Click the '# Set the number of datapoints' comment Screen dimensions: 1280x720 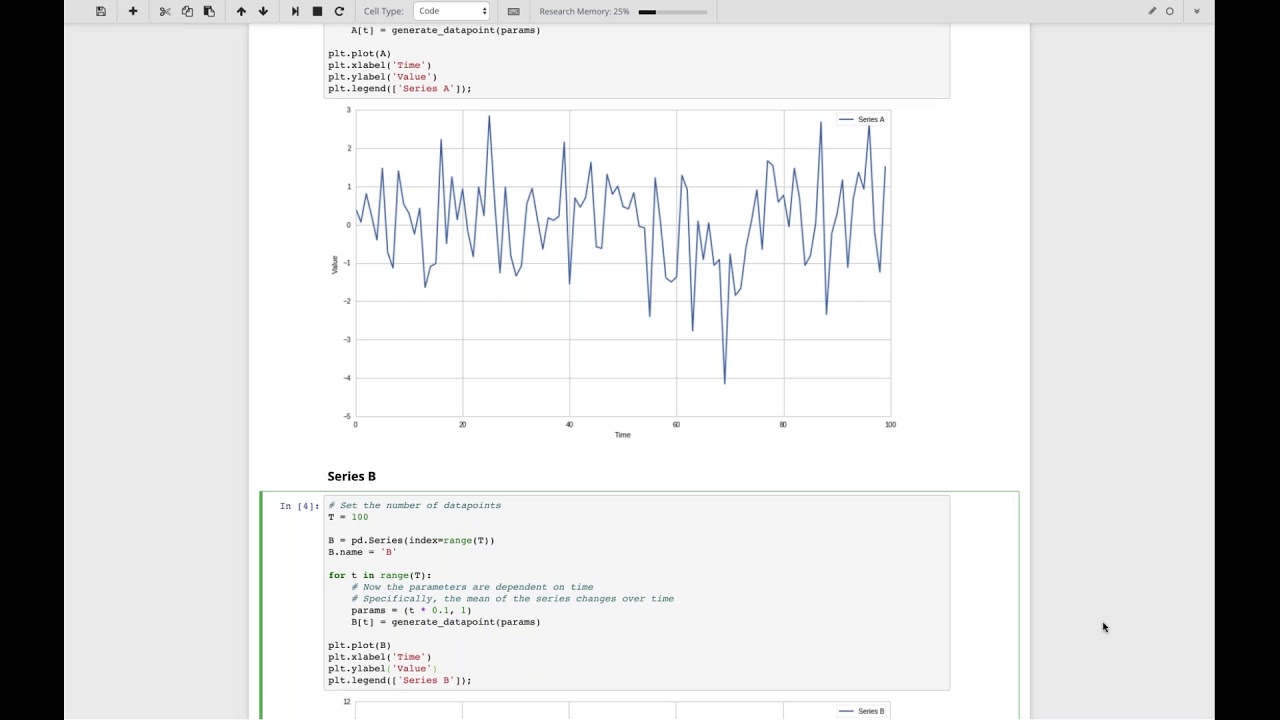(x=414, y=505)
